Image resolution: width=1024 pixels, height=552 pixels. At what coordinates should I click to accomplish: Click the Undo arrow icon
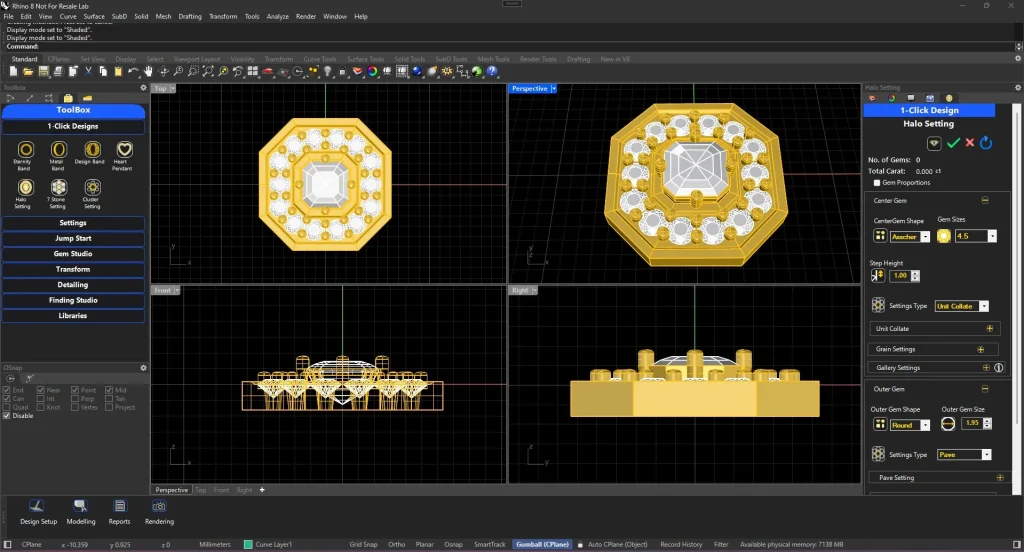coord(133,71)
